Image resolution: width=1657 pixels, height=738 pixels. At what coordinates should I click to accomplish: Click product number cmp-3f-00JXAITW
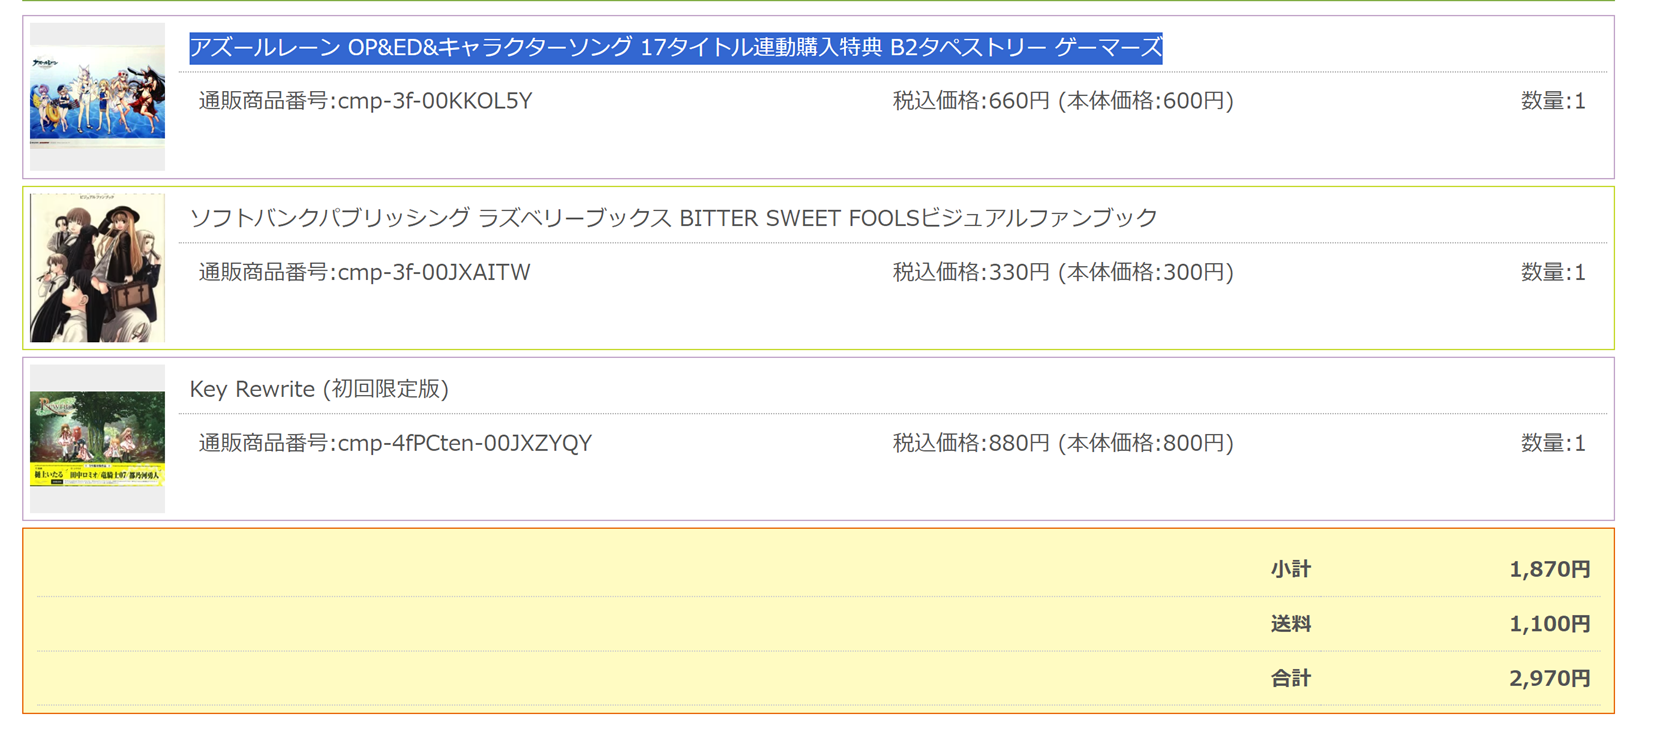pos(364,272)
